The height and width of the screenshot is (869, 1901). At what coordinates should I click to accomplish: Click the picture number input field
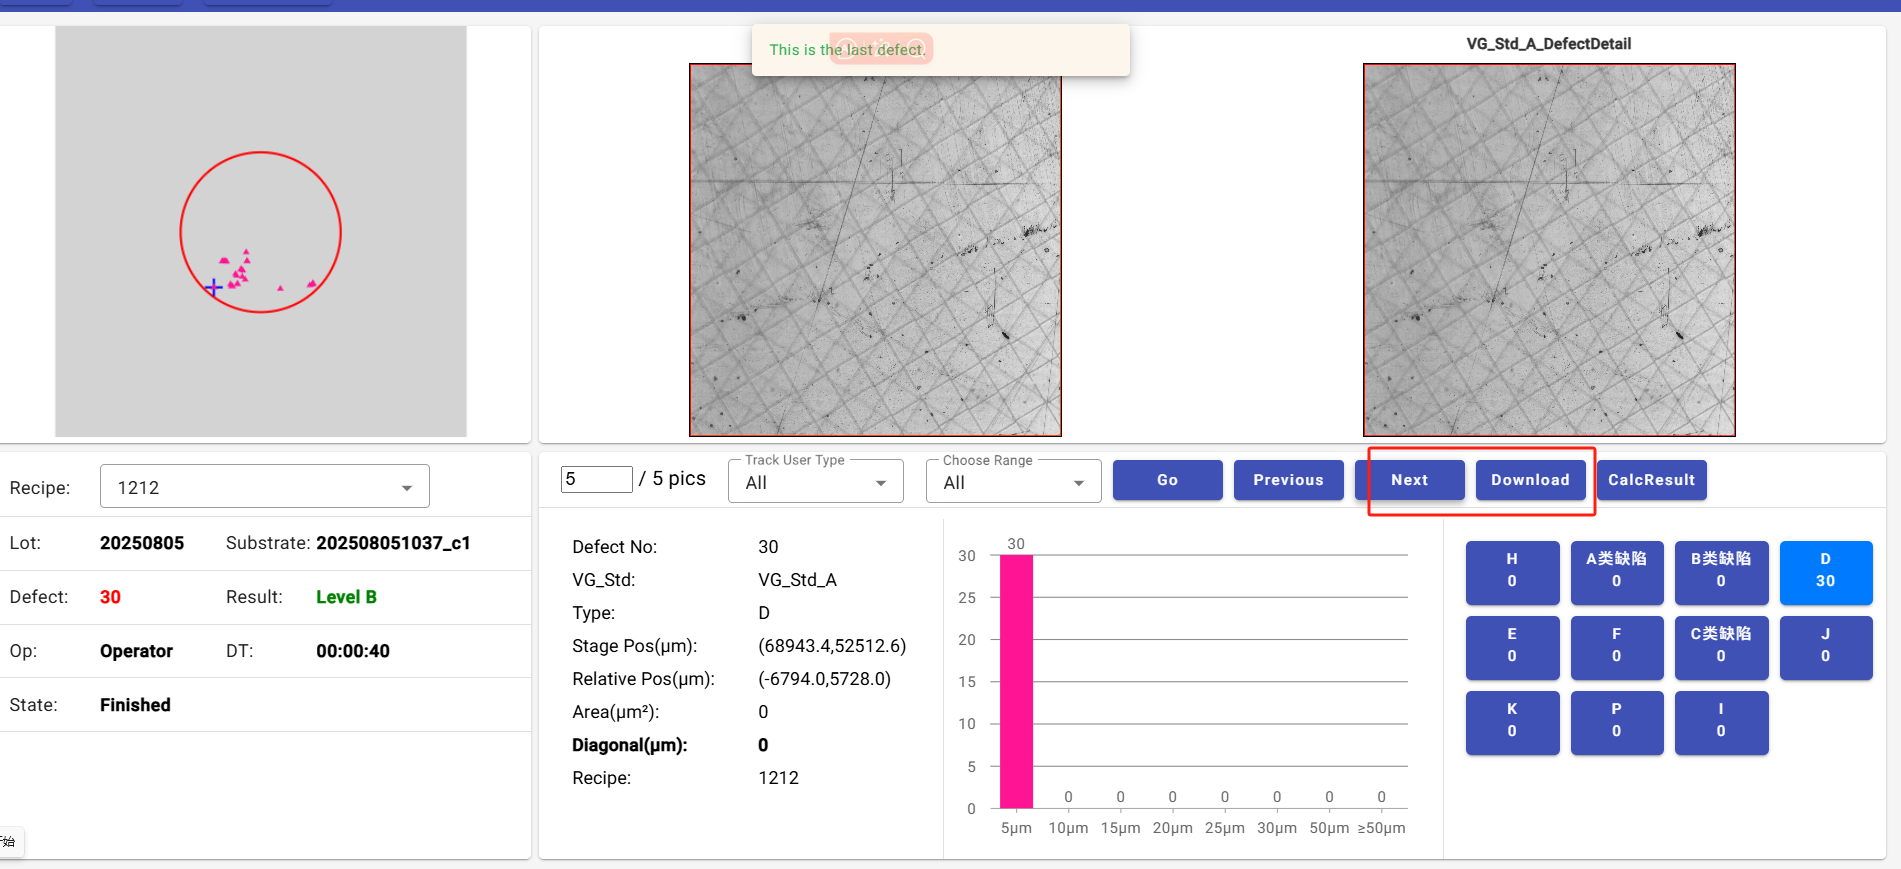coord(596,479)
